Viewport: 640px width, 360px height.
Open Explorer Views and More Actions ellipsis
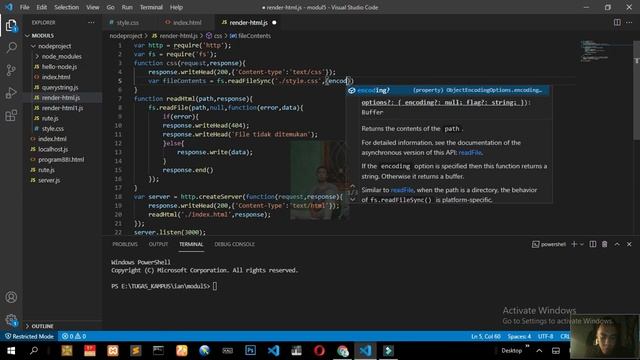(91, 22)
